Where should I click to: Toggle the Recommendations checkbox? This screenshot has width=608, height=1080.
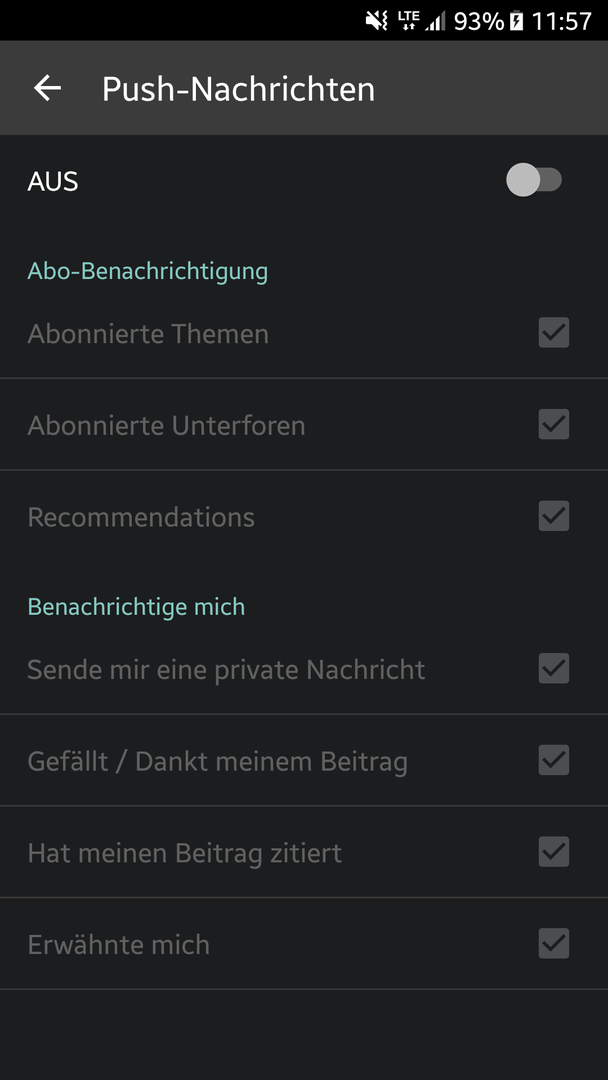[554, 516]
